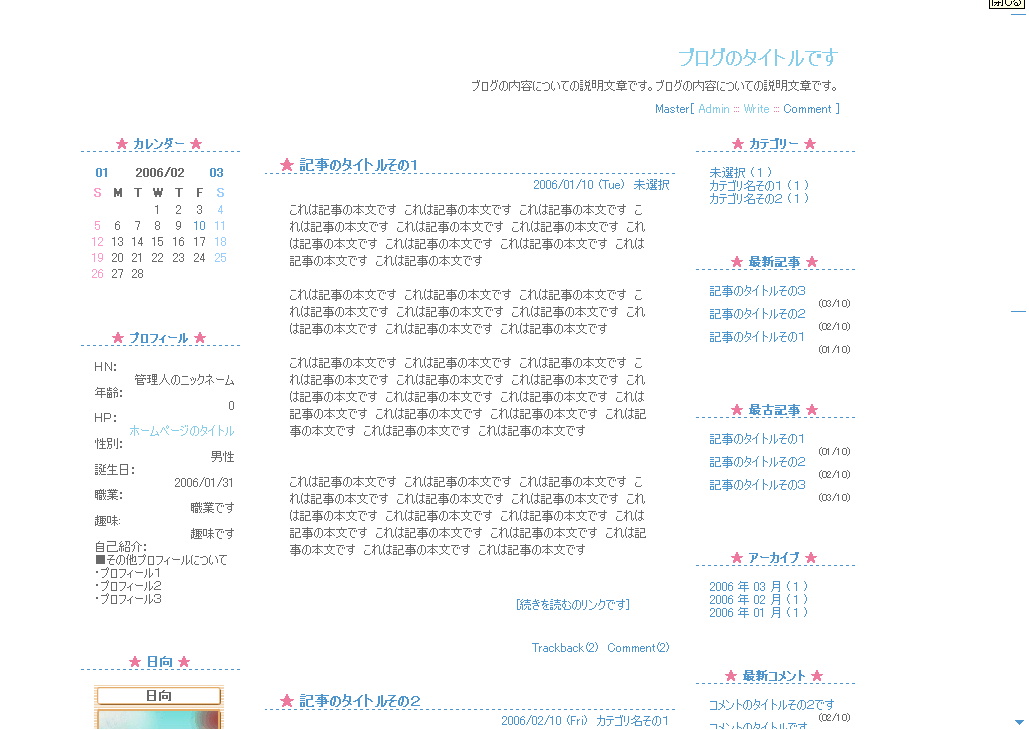This screenshot has height=730, width=1029.
Task: Click article date 2006/01/10 (Tue)
Action: pos(579,185)
